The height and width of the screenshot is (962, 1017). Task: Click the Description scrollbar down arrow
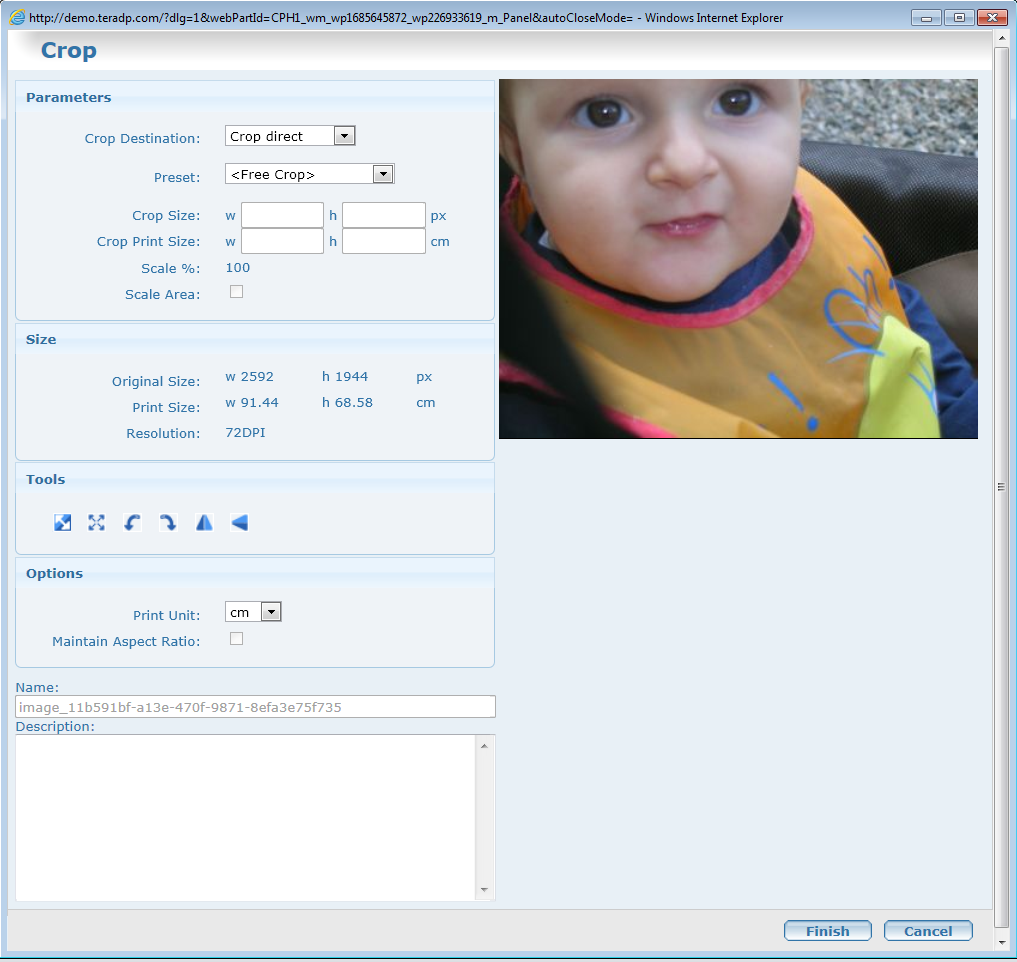(485, 890)
